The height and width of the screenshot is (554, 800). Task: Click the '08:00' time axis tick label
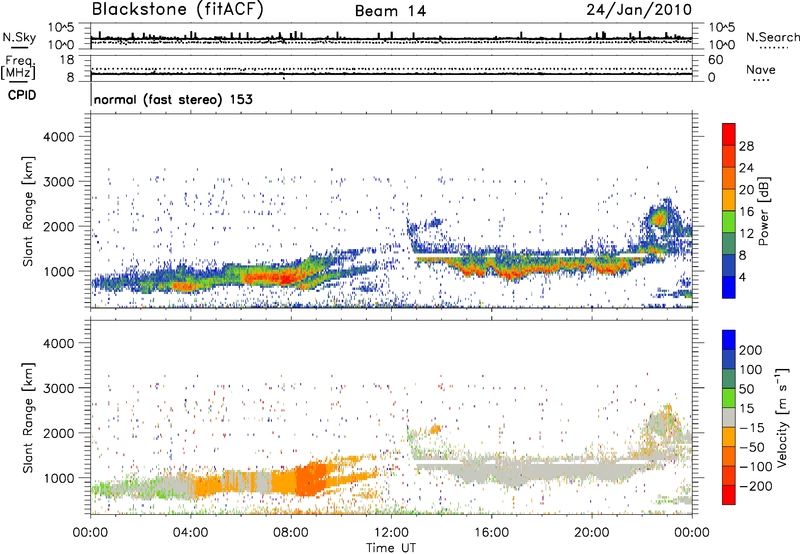coord(290,533)
